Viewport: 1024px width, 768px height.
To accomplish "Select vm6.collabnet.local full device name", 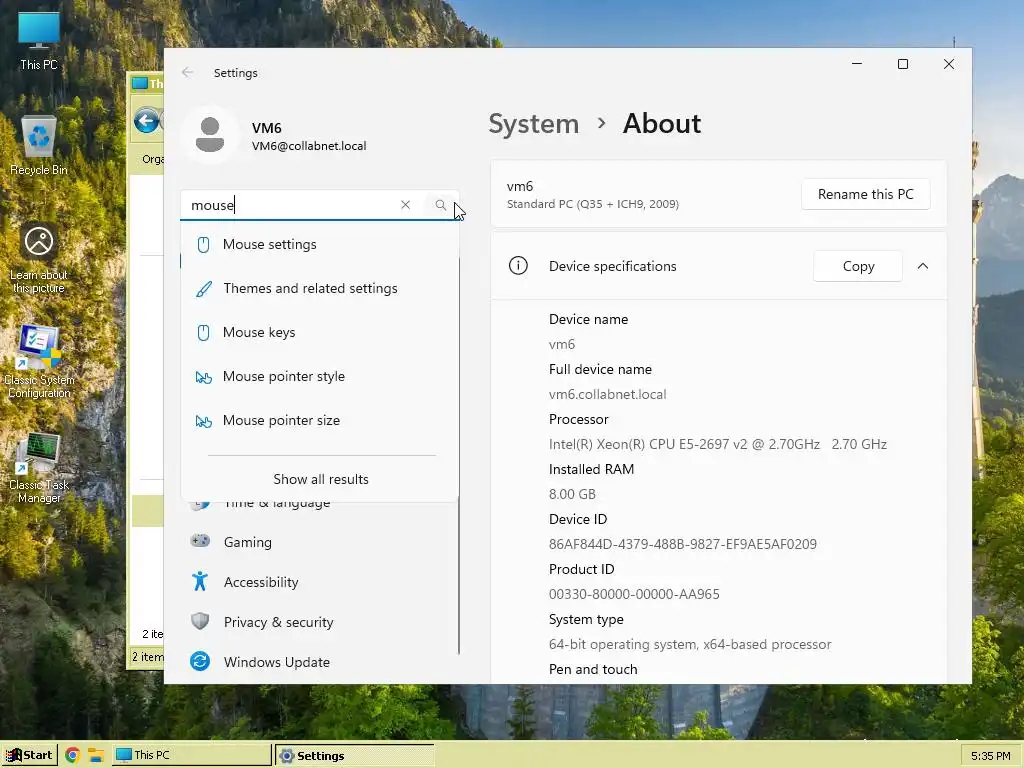I will tap(607, 394).
